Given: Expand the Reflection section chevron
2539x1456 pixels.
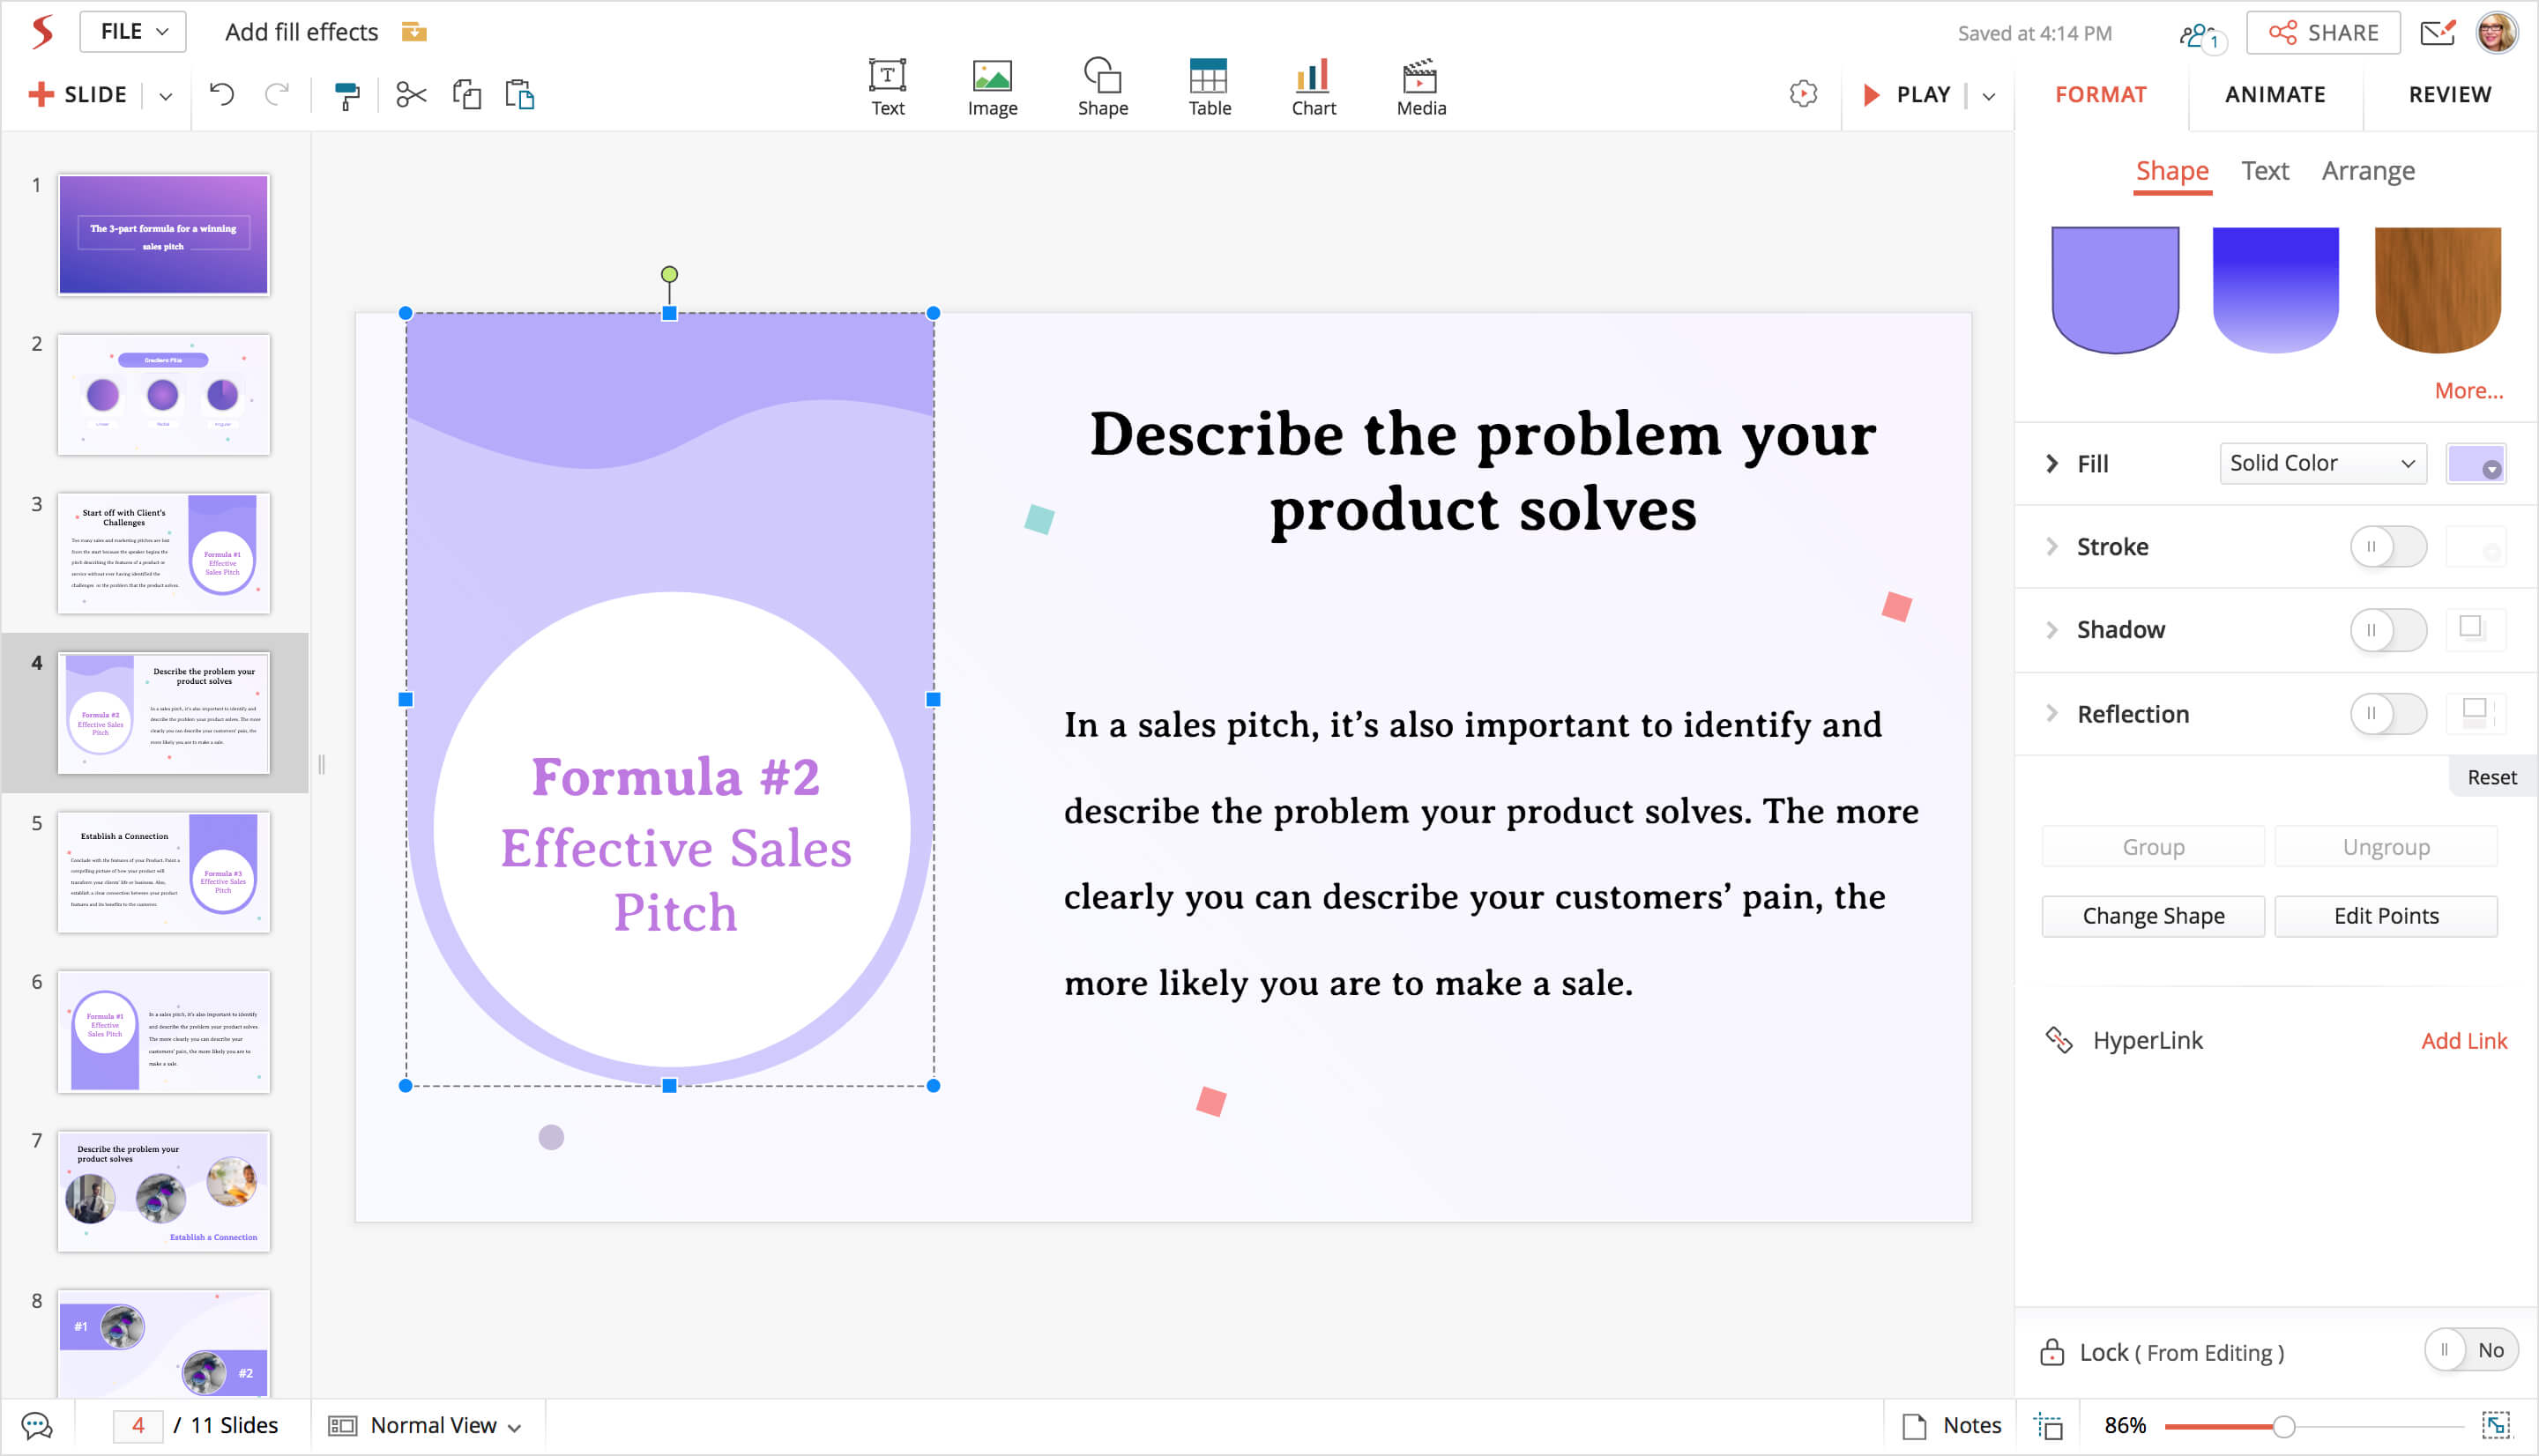Looking at the screenshot, I should click(x=2052, y=714).
